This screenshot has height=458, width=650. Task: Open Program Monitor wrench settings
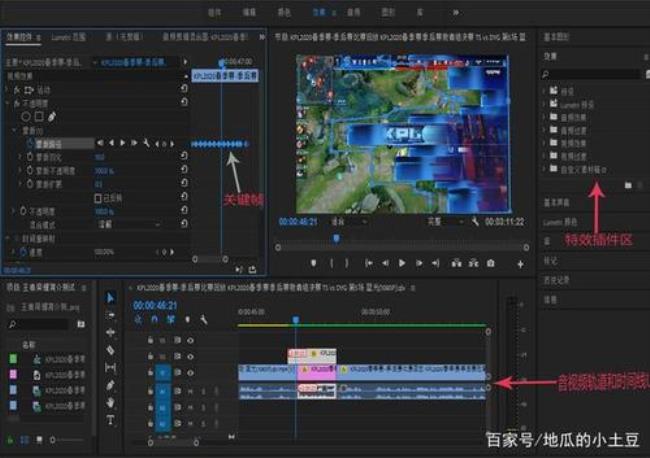[475, 222]
